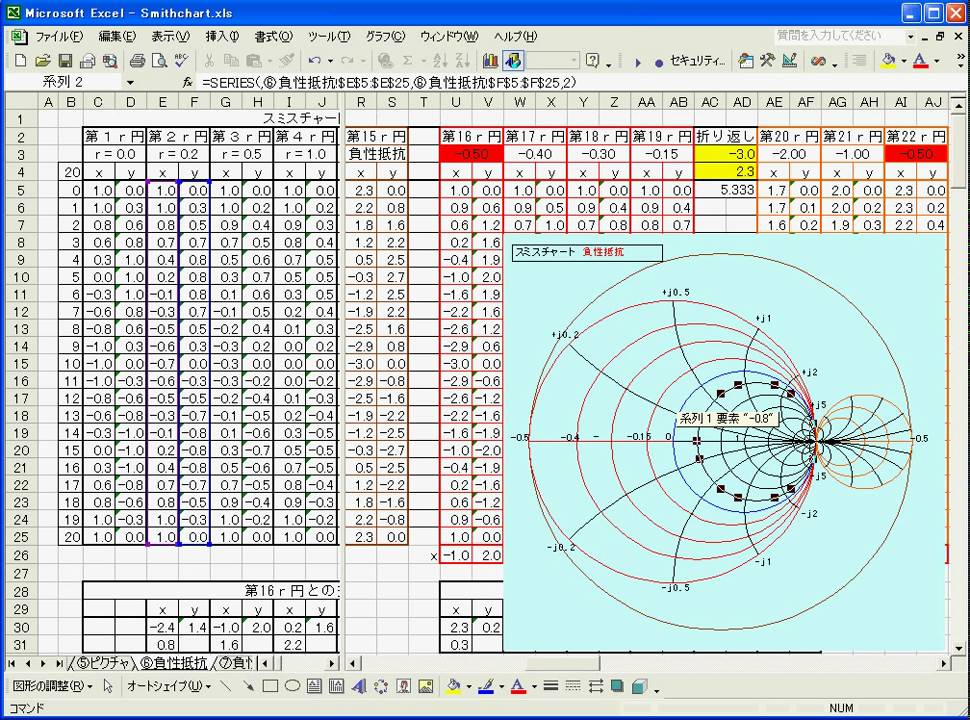This screenshot has height=720, width=970.
Task: Insert a picture from file
Action: click(426, 686)
